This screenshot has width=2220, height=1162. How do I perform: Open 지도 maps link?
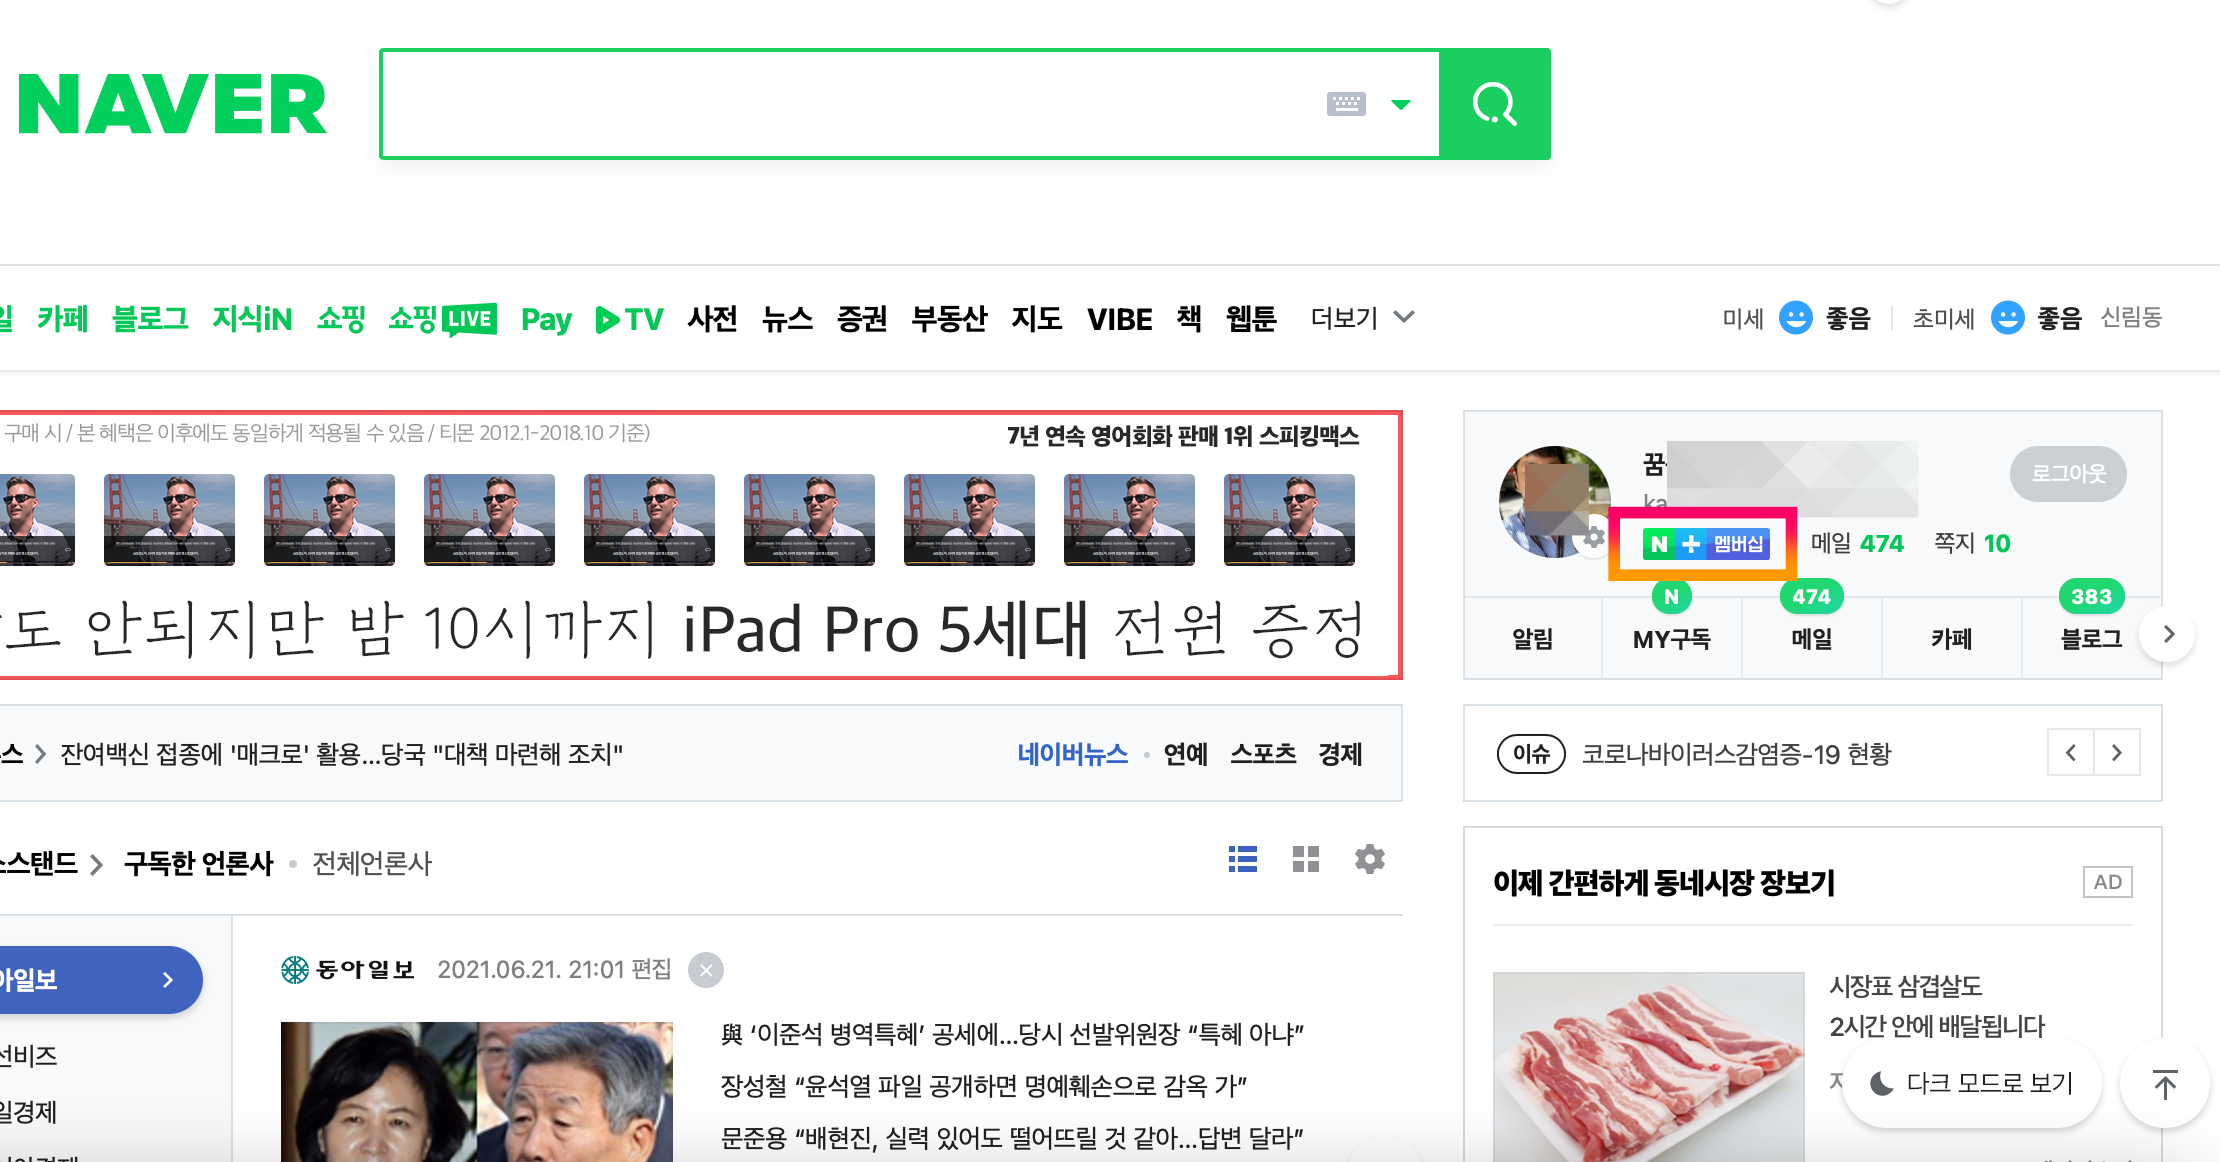pos(1036,319)
